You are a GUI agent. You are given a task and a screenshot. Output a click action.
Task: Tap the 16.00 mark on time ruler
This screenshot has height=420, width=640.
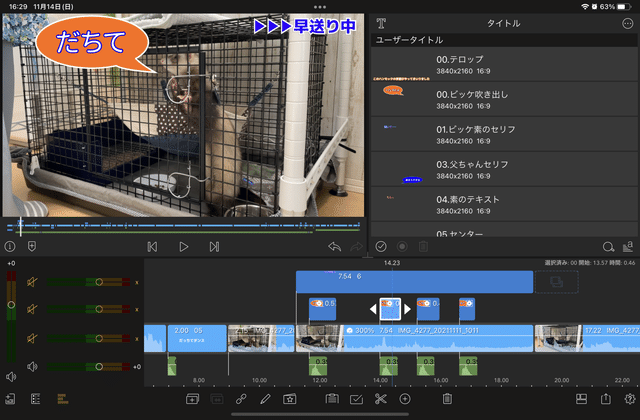tap(441, 380)
